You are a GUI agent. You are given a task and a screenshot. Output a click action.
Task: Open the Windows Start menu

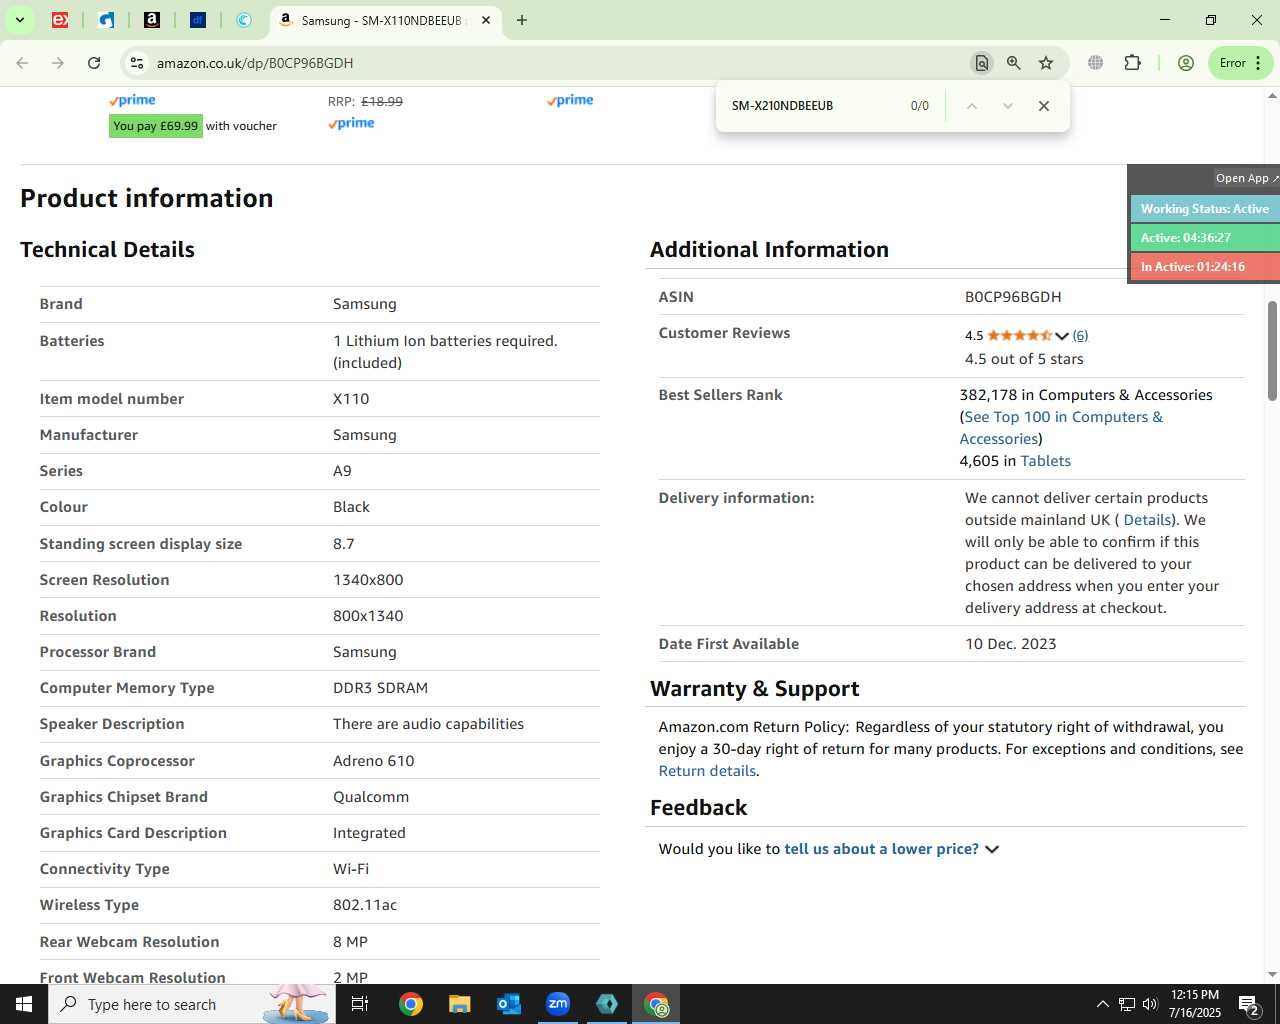tap(24, 1004)
